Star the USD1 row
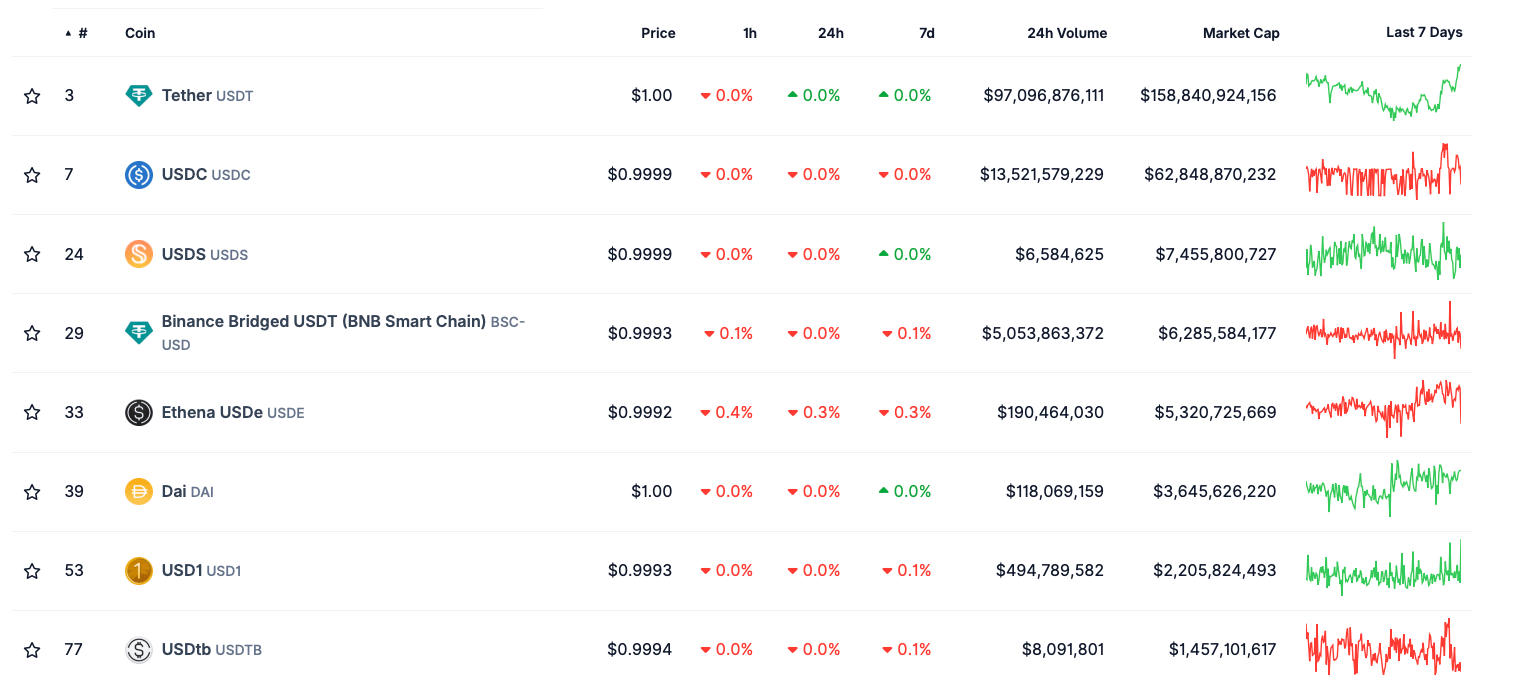The height and width of the screenshot is (685, 1523). click(x=32, y=571)
